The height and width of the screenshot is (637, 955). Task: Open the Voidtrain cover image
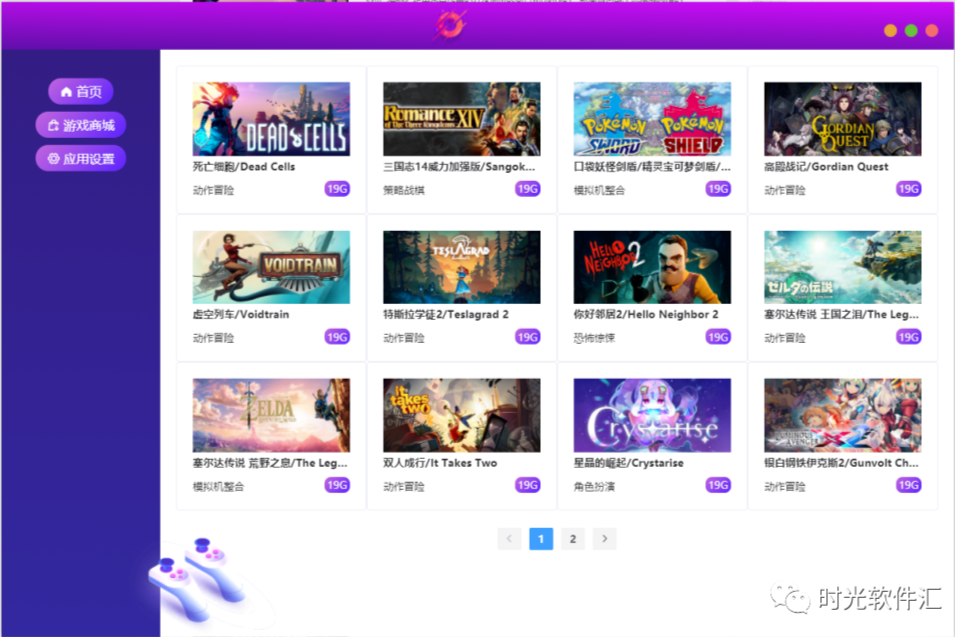[271, 267]
